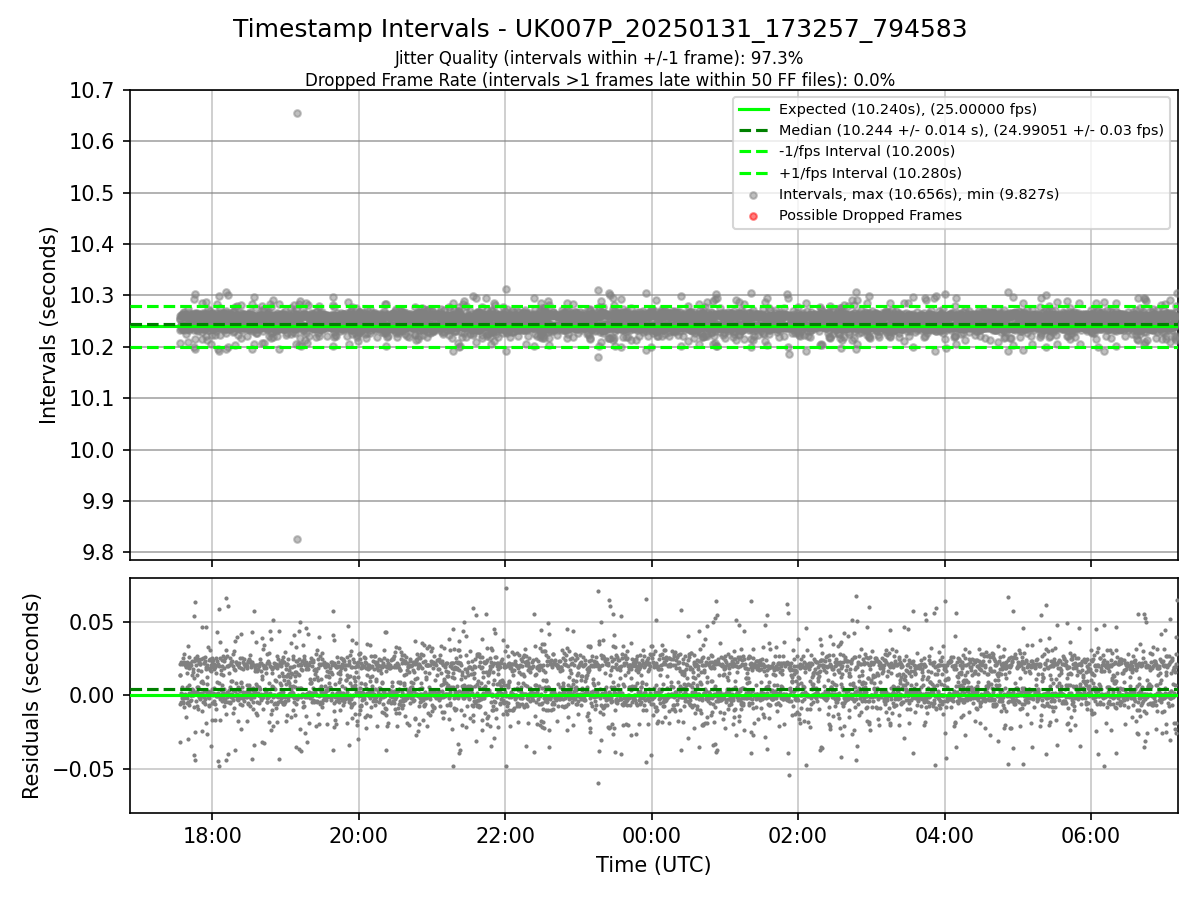Click legend entry 'Intervals, max (10.656s), min (9.827s)'

pos(919,194)
